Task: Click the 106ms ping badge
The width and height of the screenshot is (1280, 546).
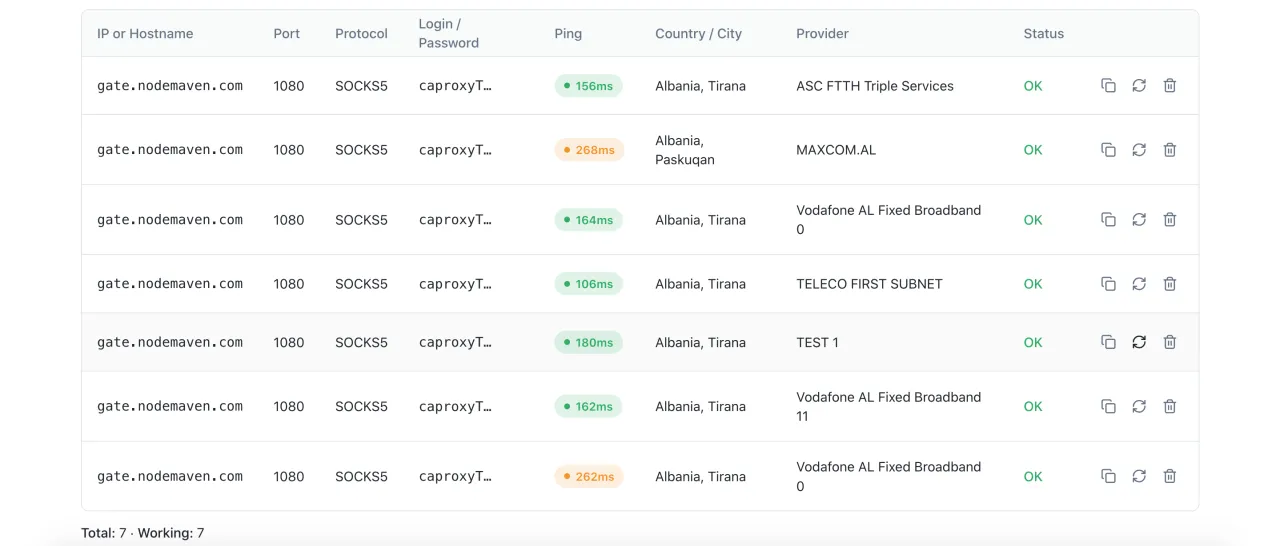Action: 588,284
